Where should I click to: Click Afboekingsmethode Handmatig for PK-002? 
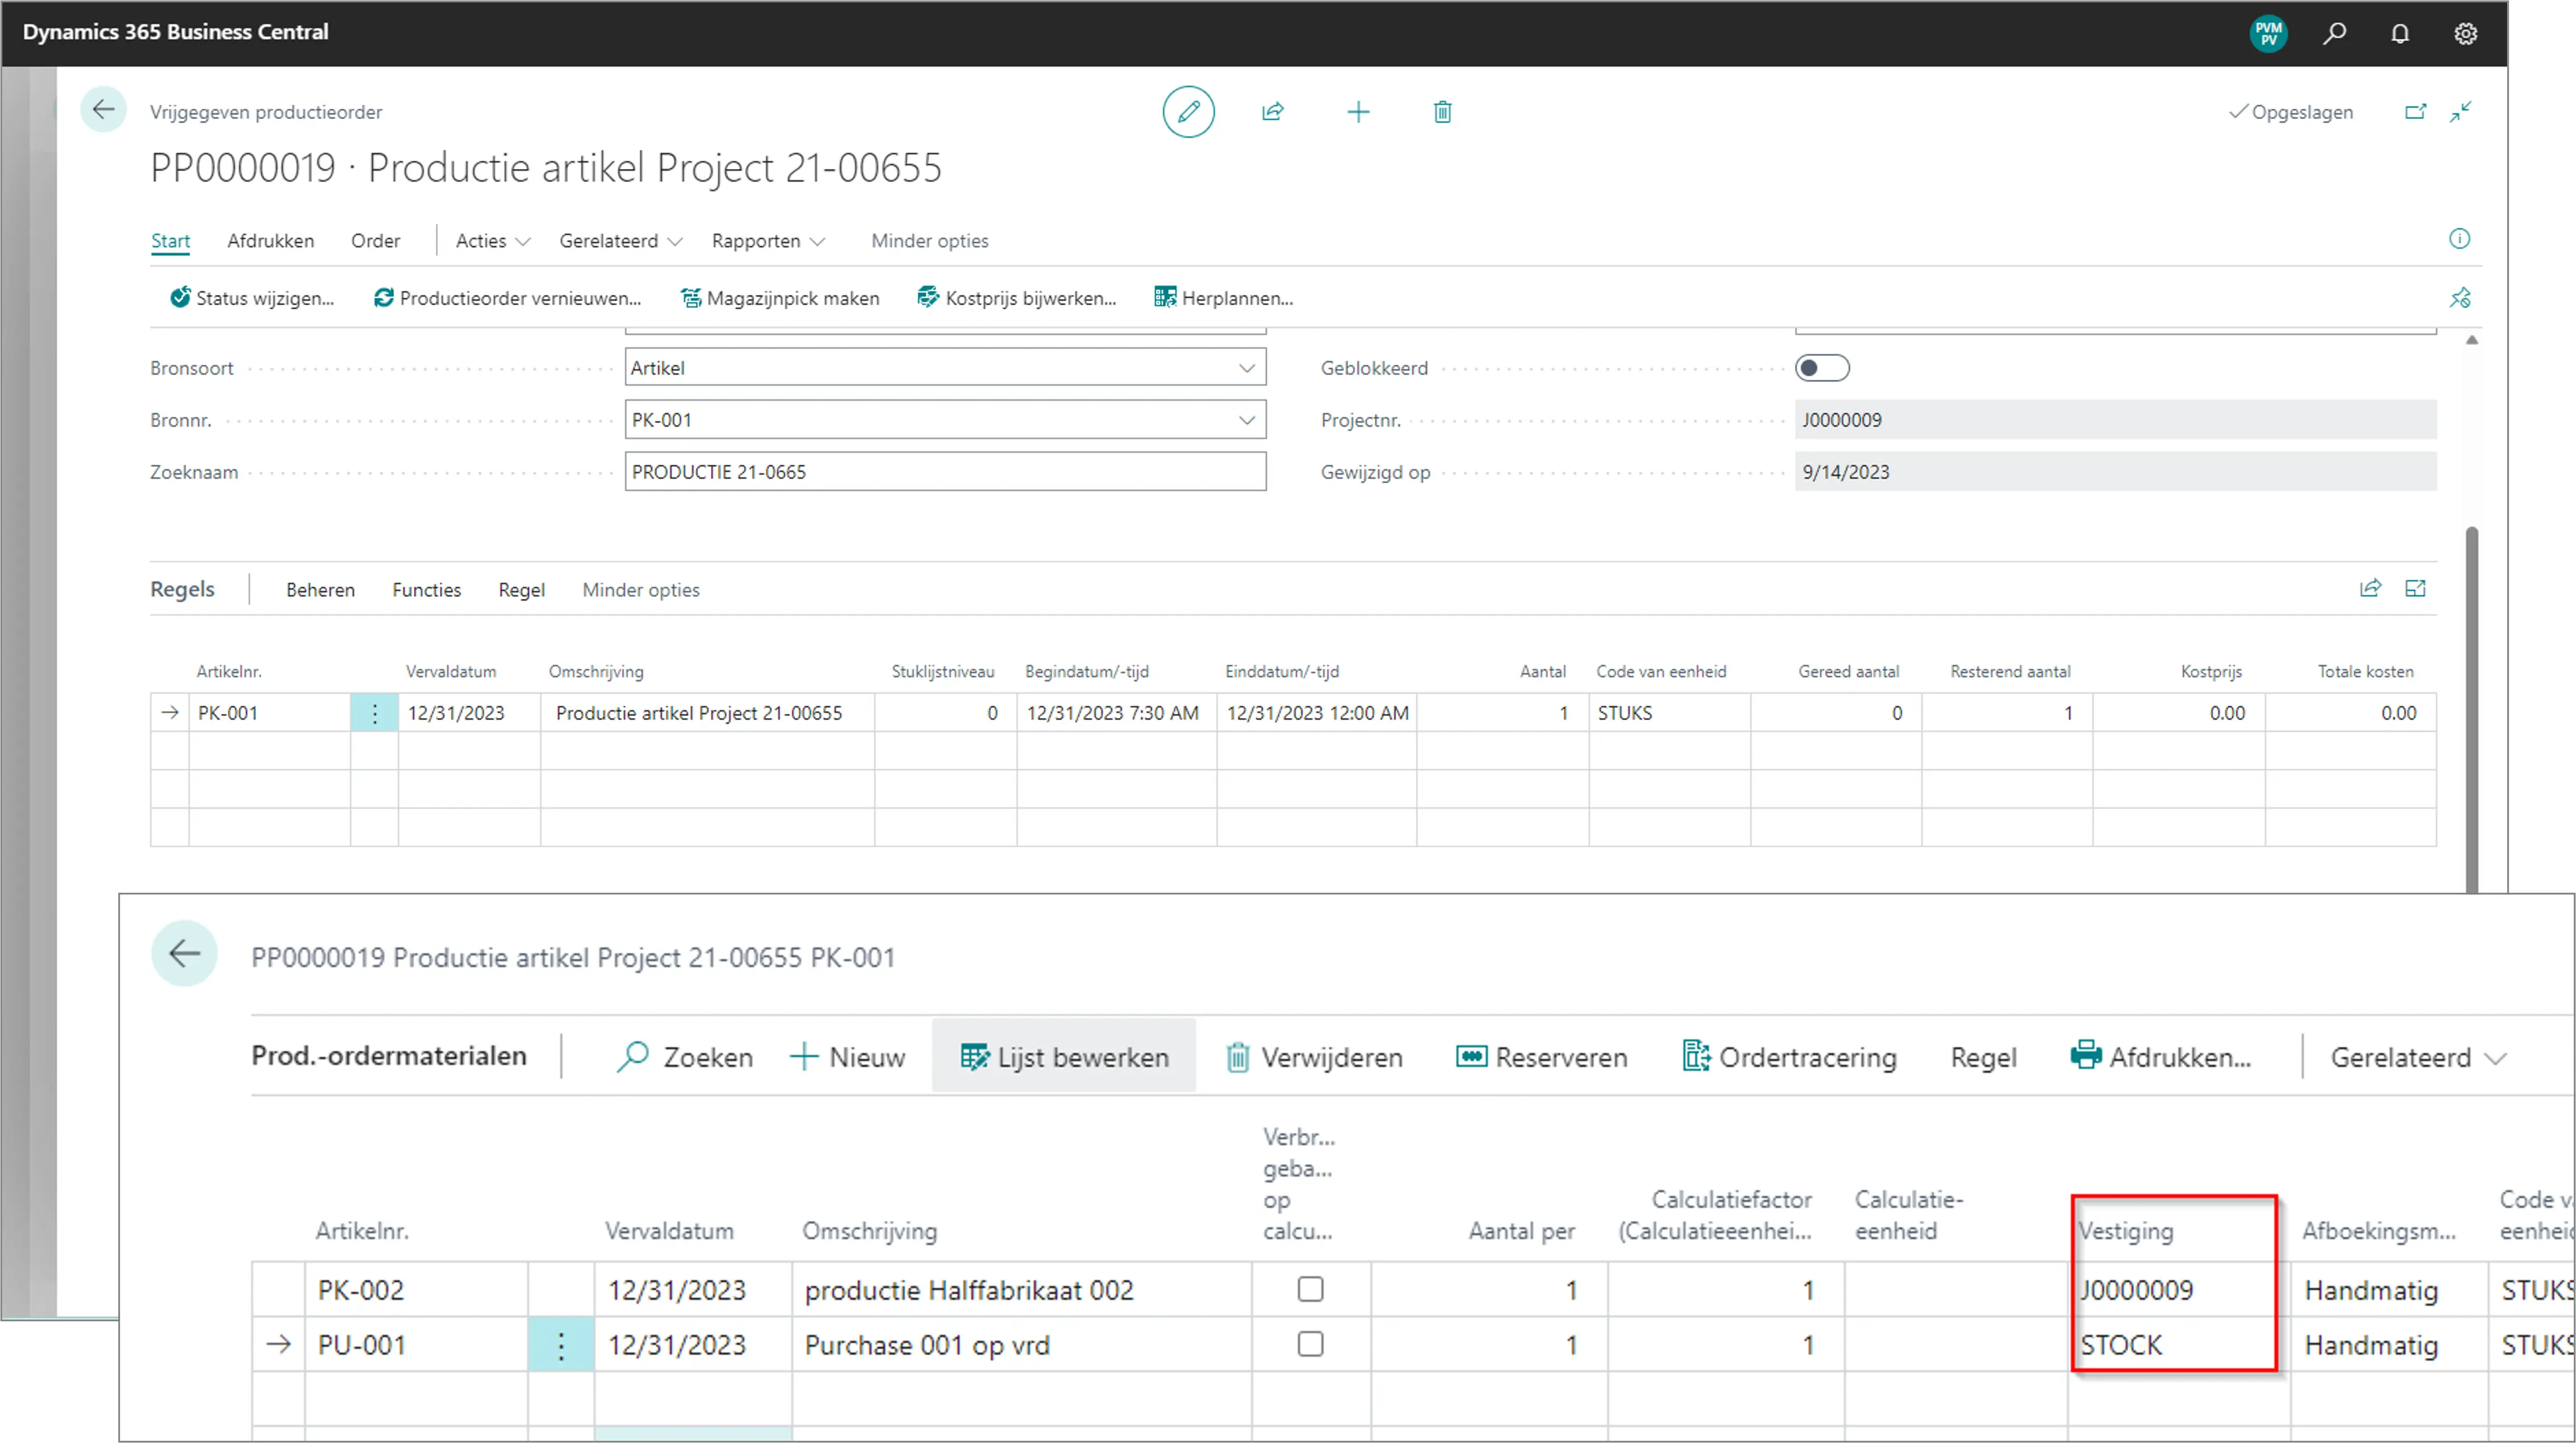[x=2389, y=1291]
